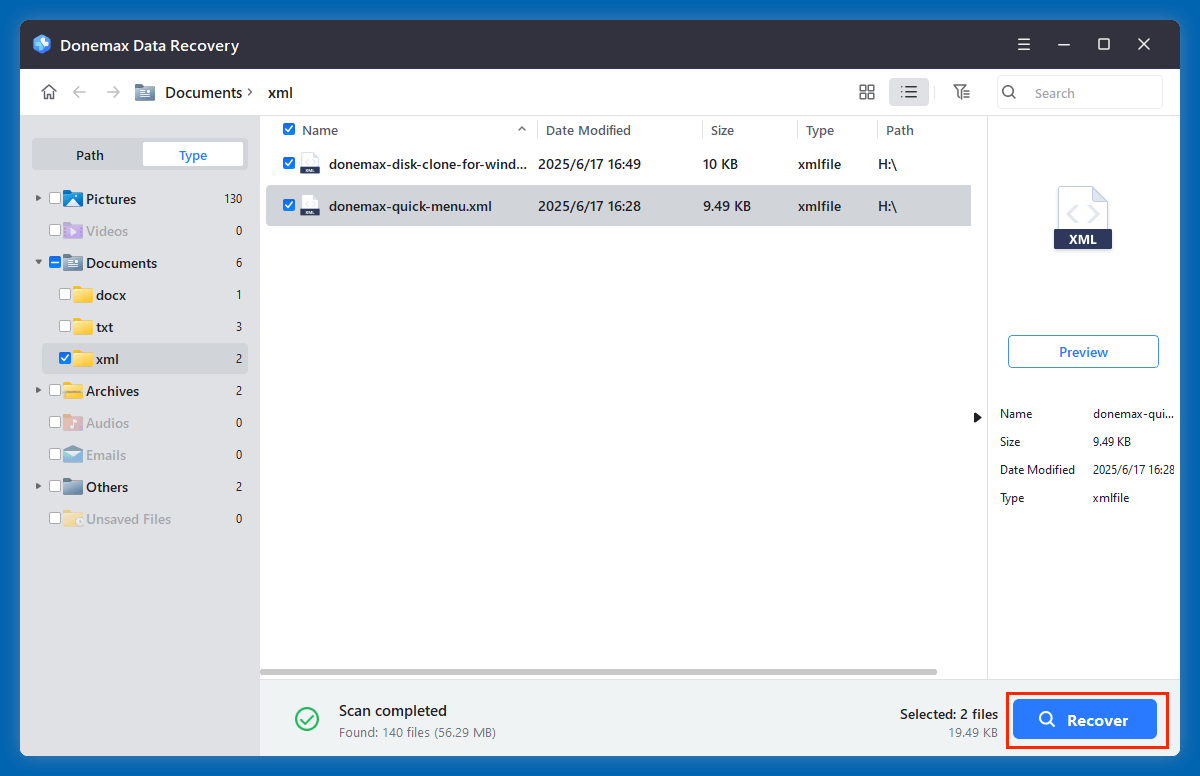Uncheck the Documents folder checkbox
Image resolution: width=1200 pixels, height=776 pixels.
(55, 262)
